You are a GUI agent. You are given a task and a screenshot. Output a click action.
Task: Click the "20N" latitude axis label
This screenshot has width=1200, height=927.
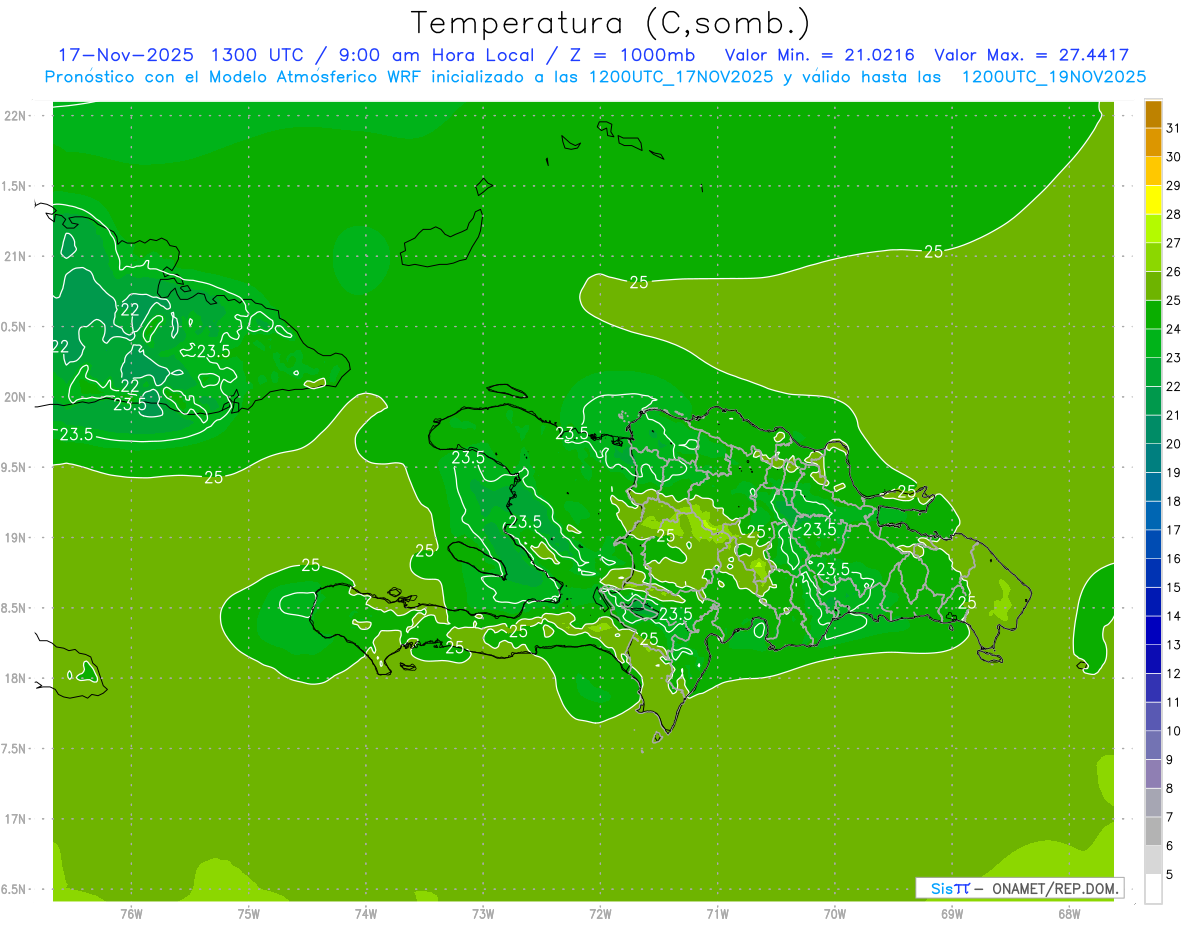click(x=15, y=397)
